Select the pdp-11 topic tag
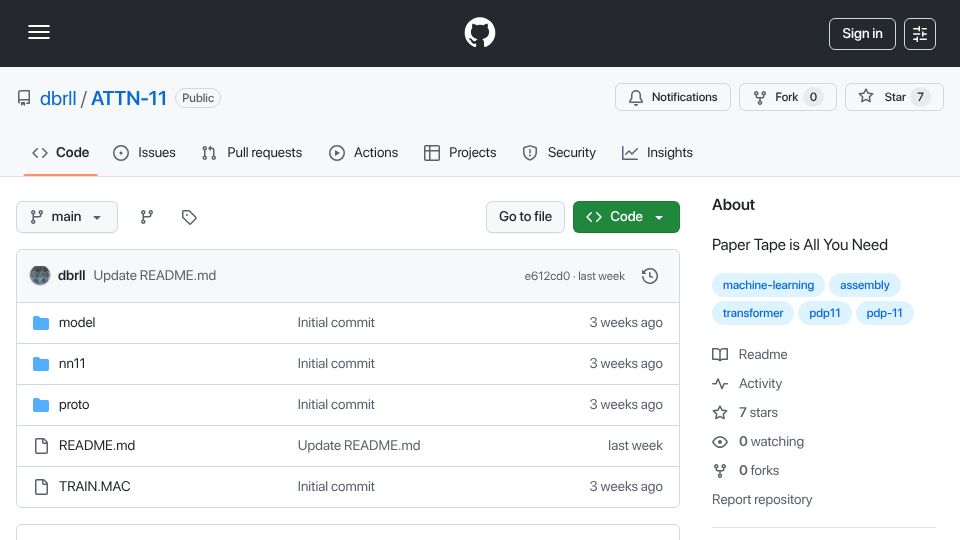Screen dimensions: 960x540 [x=884, y=313]
